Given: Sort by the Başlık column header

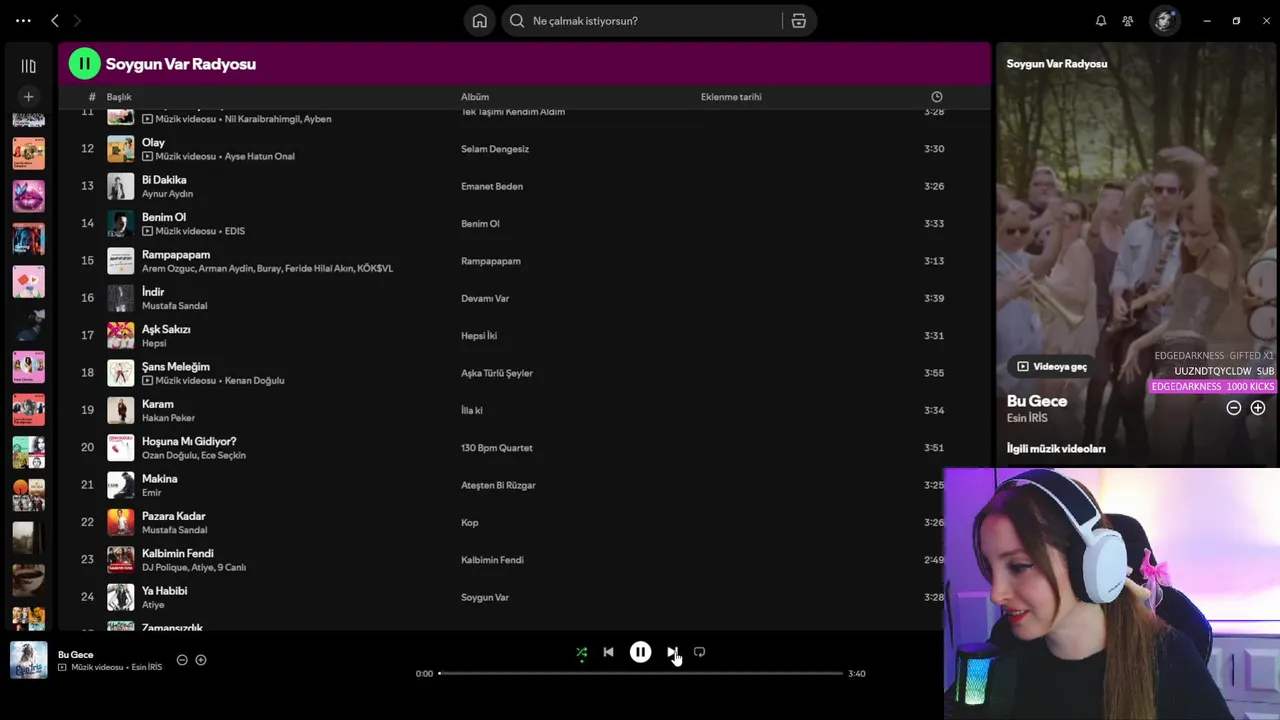Looking at the screenshot, I should tap(119, 97).
